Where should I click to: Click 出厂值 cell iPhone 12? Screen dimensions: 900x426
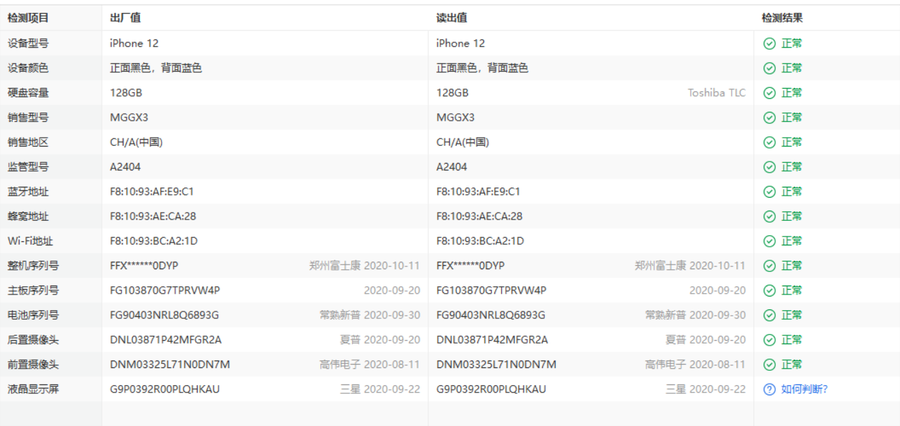click(134, 43)
